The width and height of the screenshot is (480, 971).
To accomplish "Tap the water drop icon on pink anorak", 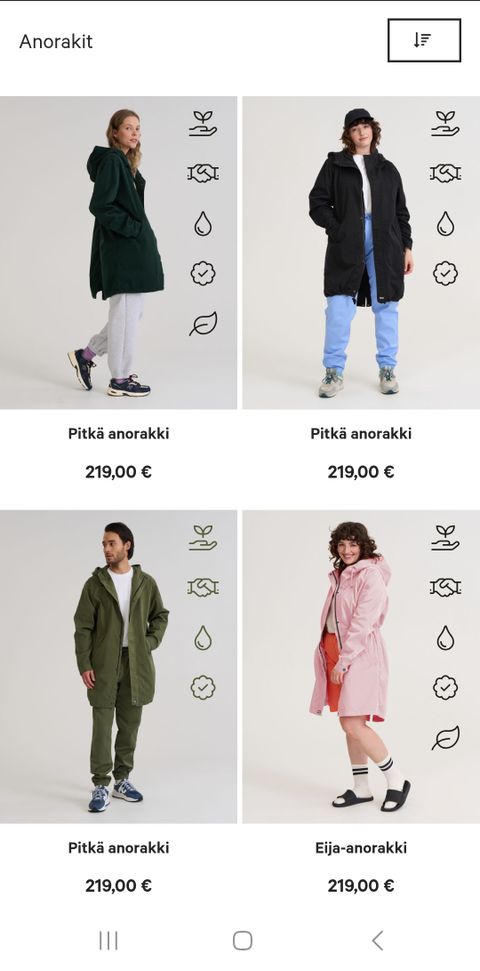I will [445, 638].
